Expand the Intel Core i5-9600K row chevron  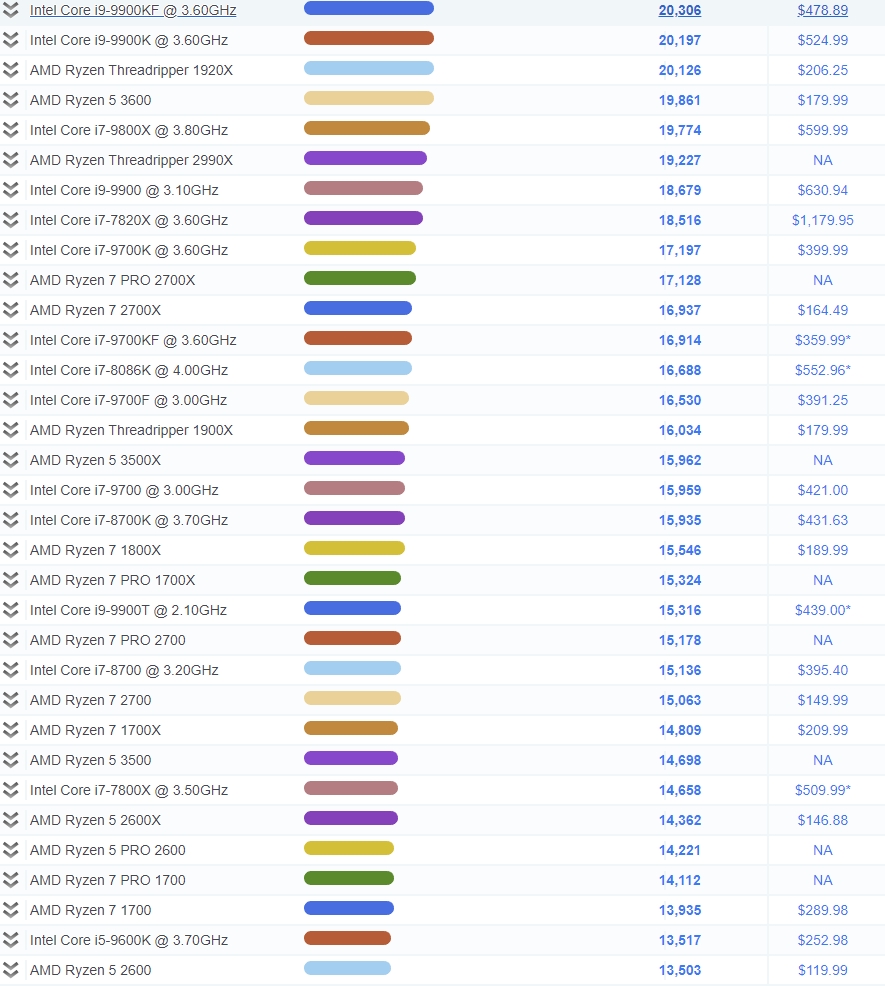(x=11, y=940)
